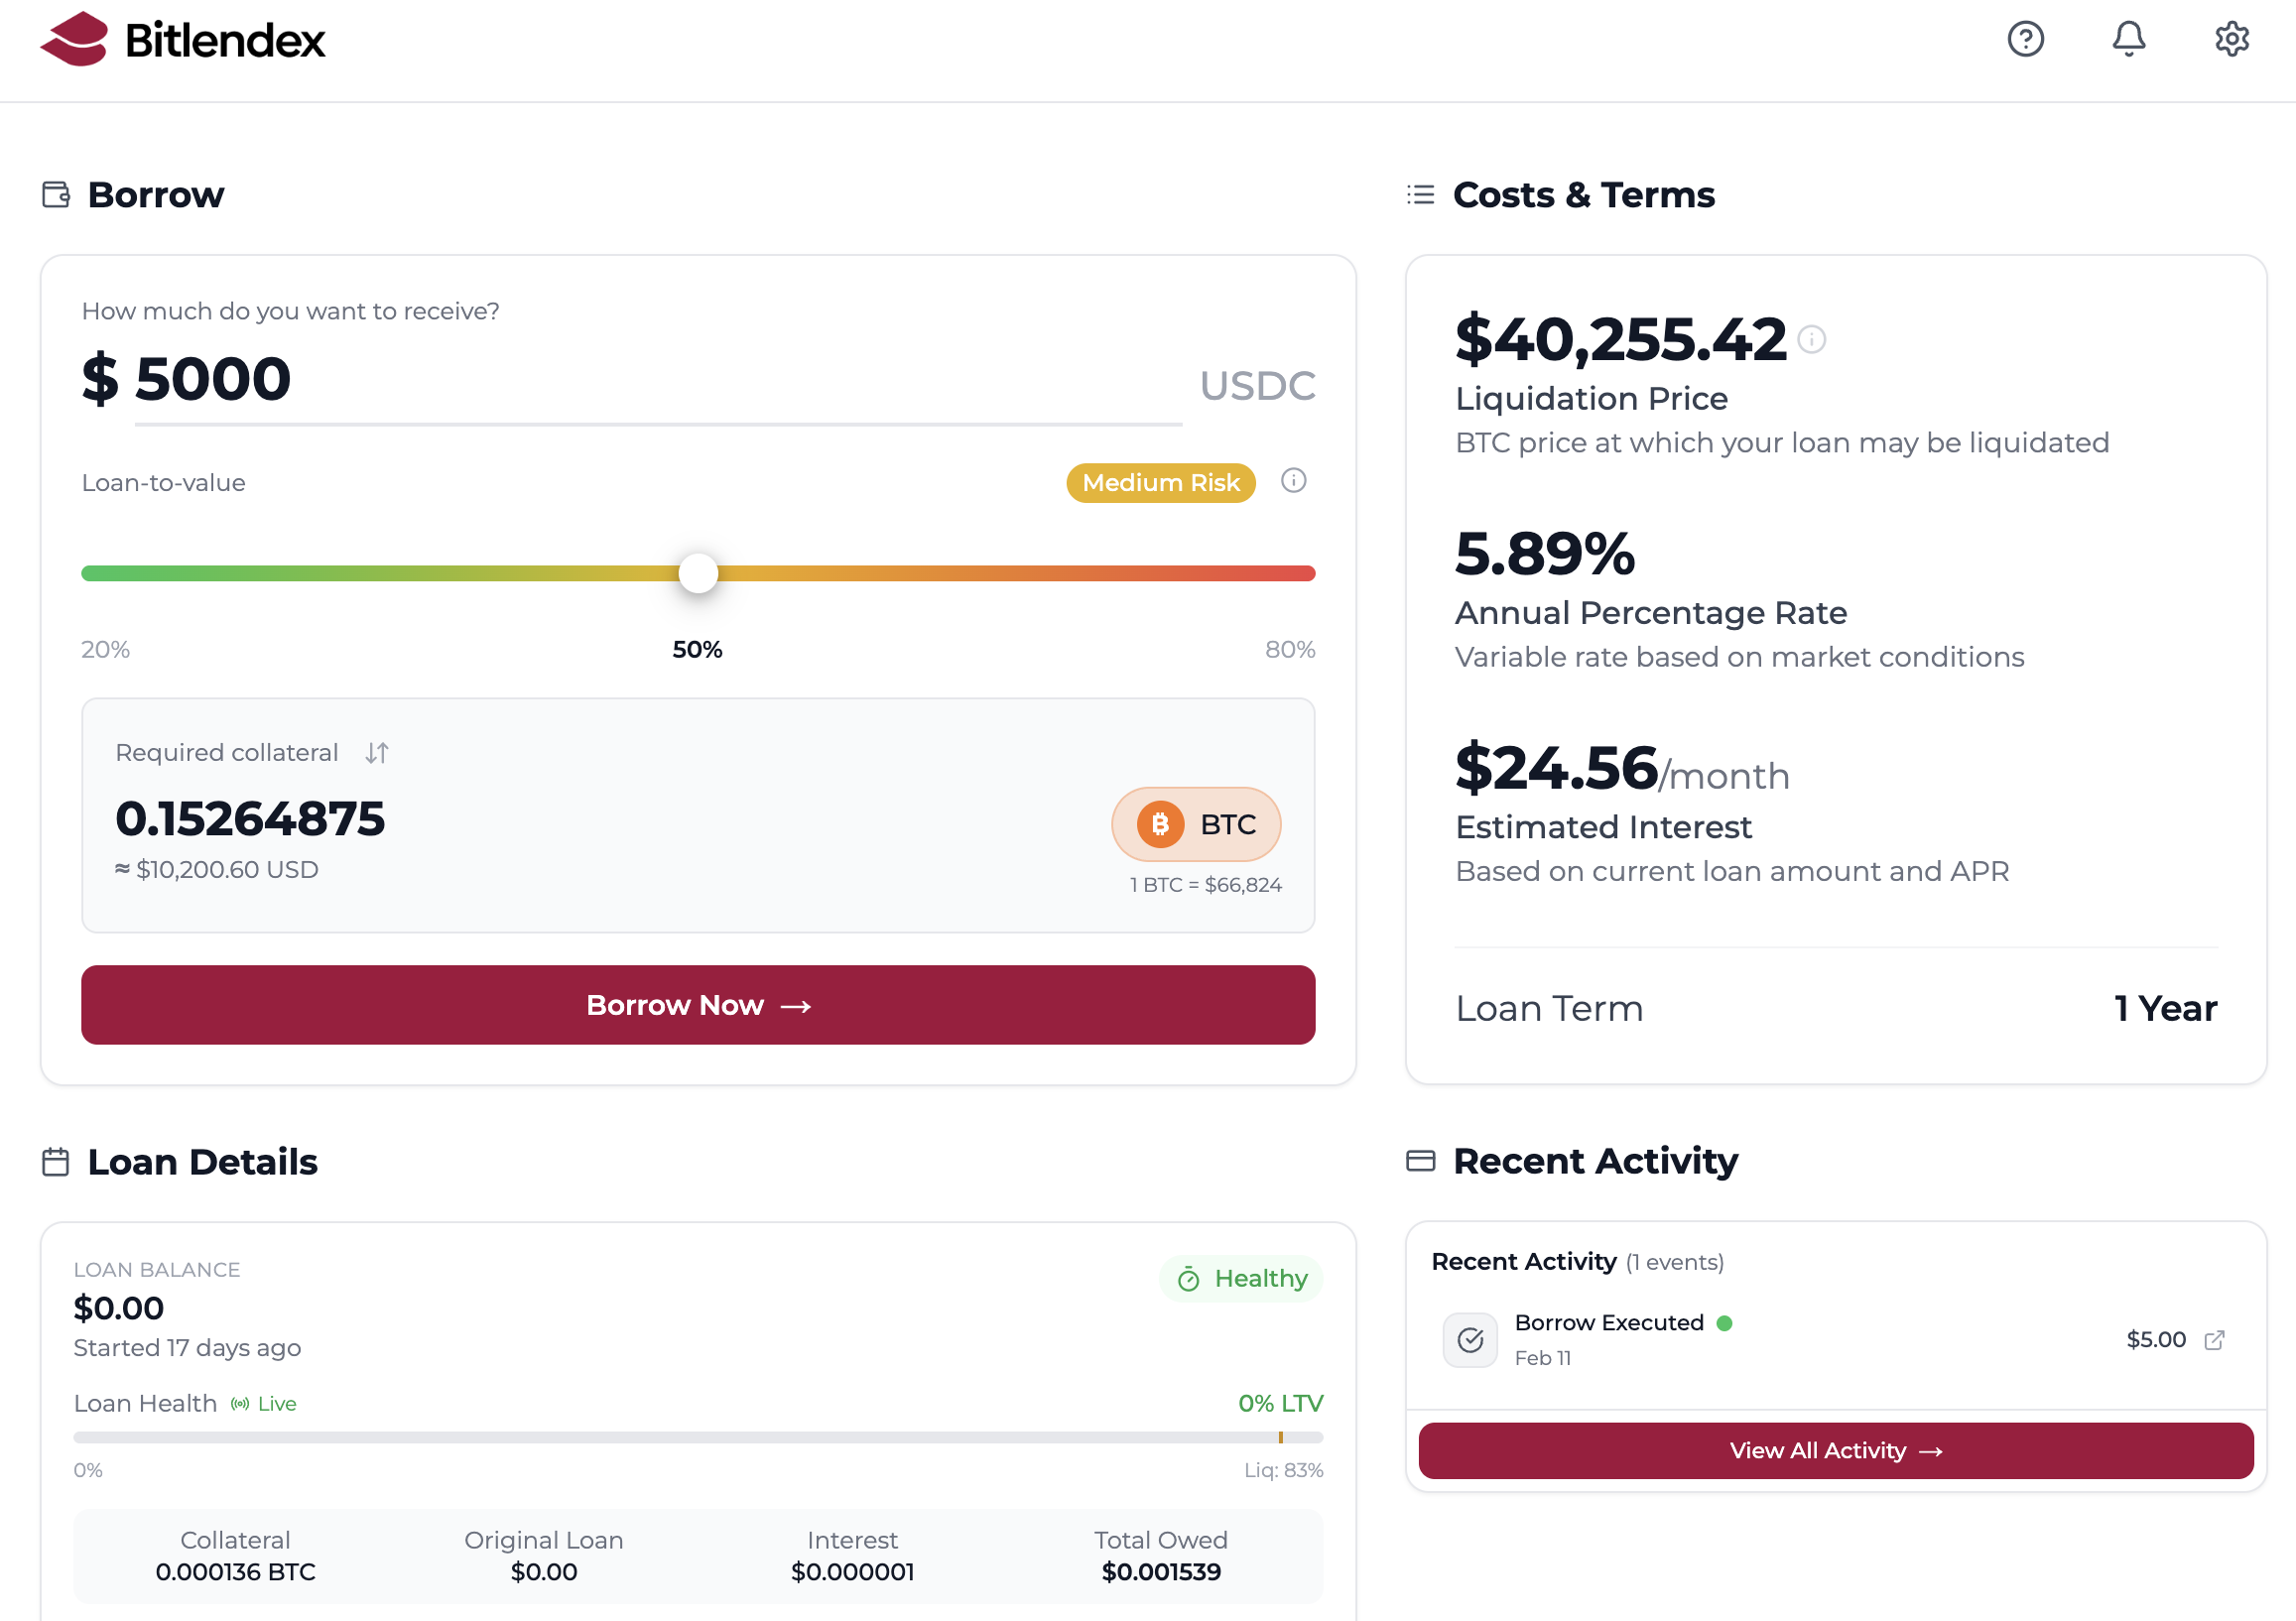Toggle the Medium Risk badge
Image resolution: width=2296 pixels, height=1621 pixels.
click(1160, 482)
